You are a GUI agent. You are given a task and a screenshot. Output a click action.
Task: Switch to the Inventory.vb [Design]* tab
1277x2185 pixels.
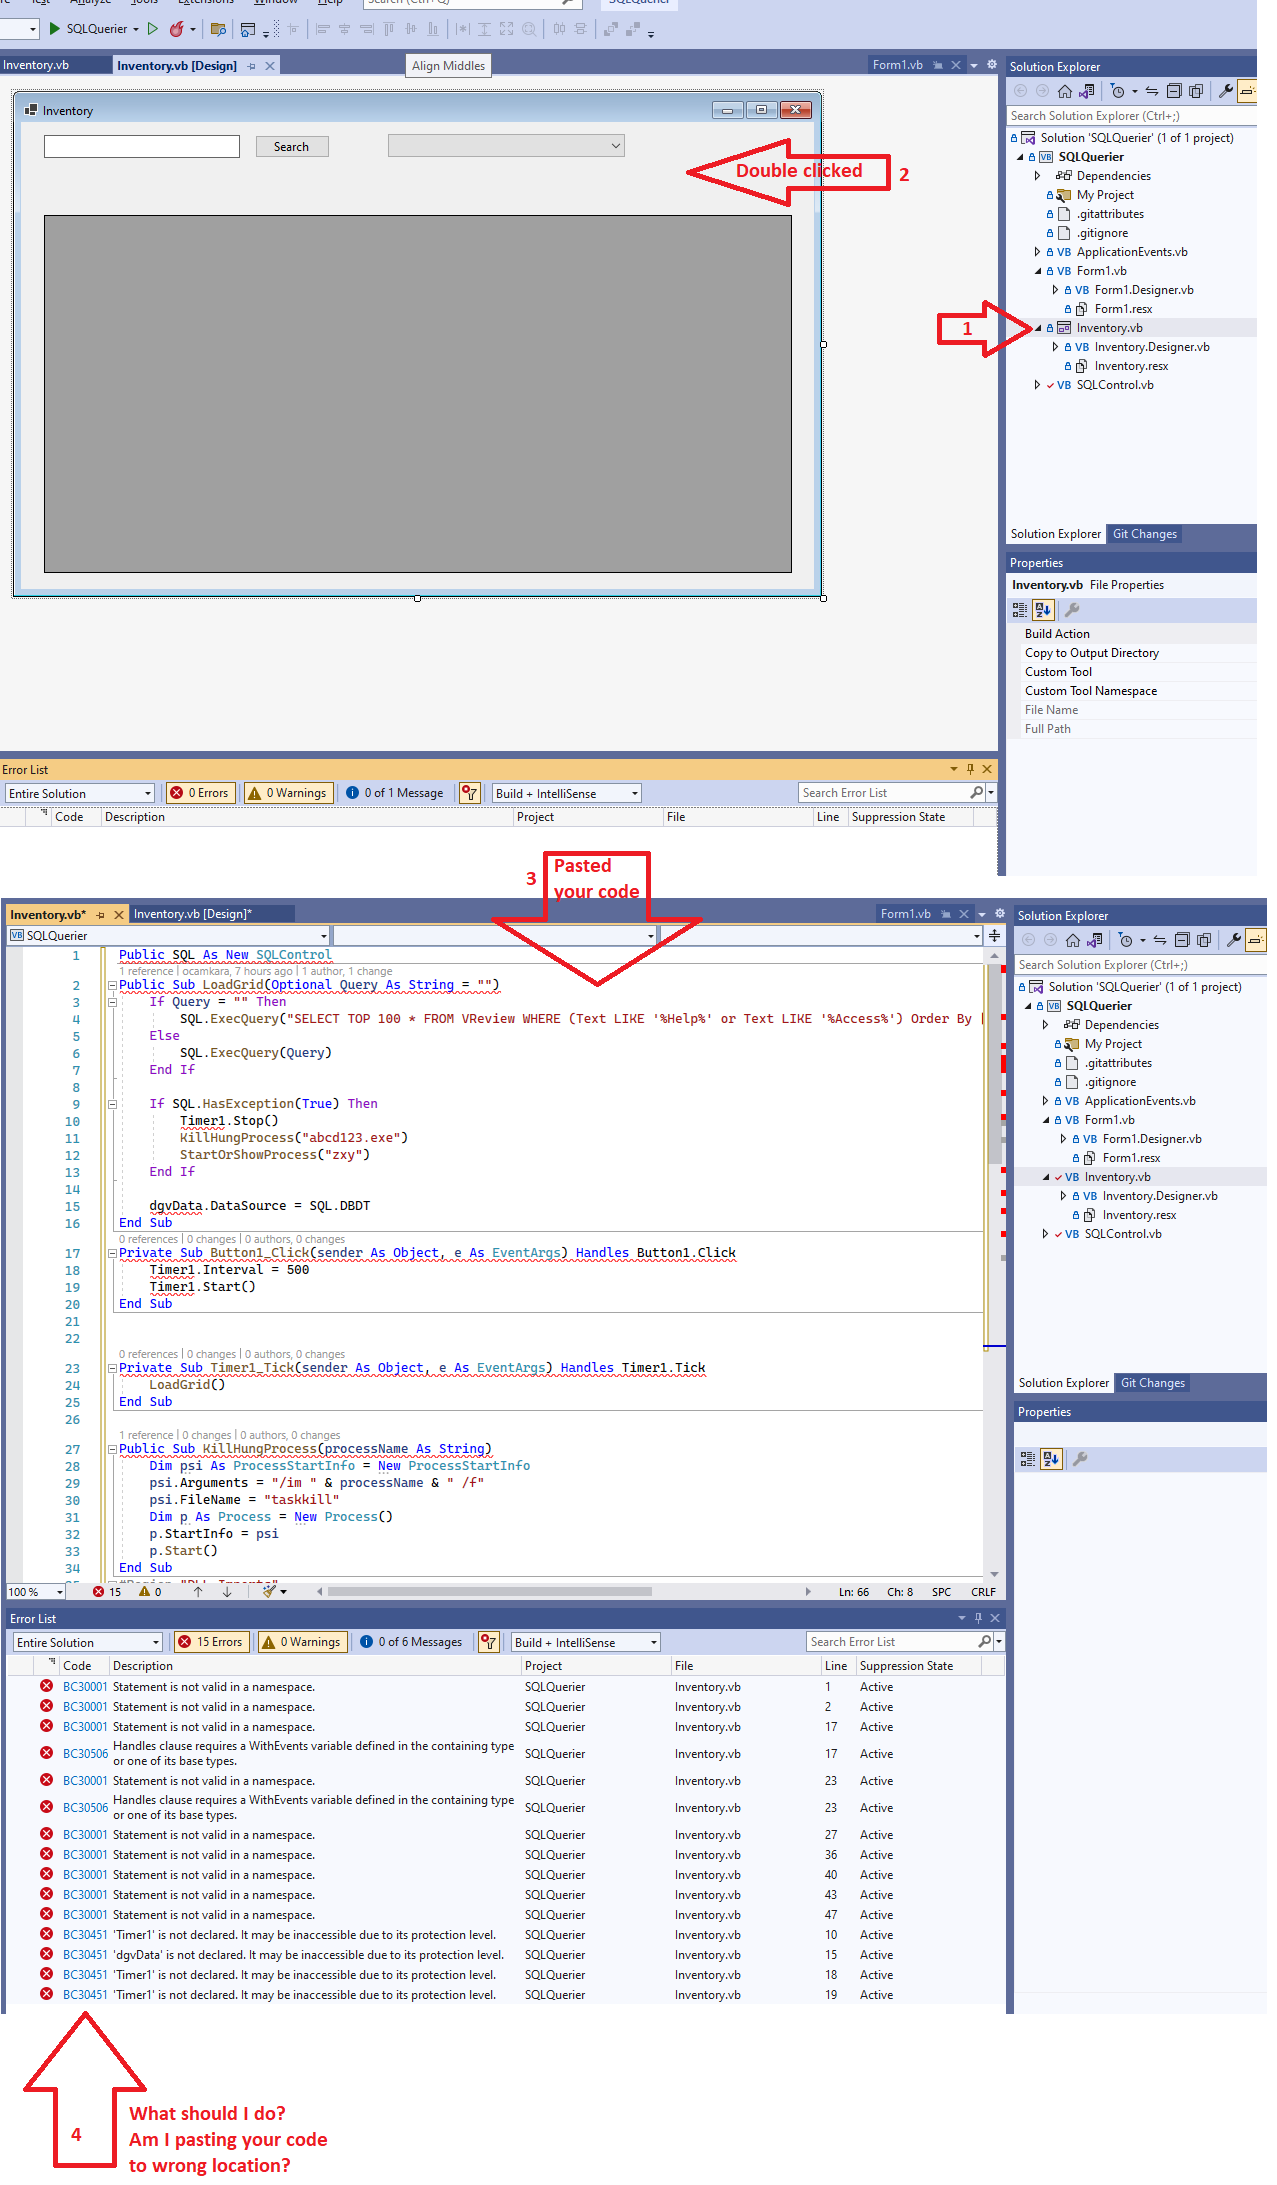click(x=193, y=914)
